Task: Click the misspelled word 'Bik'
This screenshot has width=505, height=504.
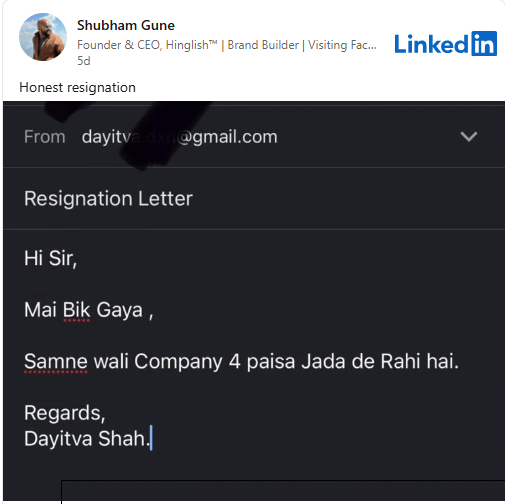Action: point(76,310)
